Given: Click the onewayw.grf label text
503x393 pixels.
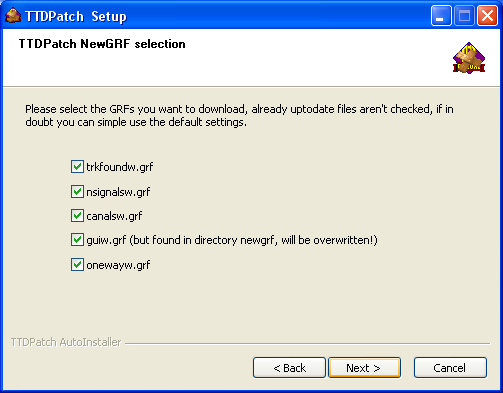Looking at the screenshot, I should click(118, 265).
